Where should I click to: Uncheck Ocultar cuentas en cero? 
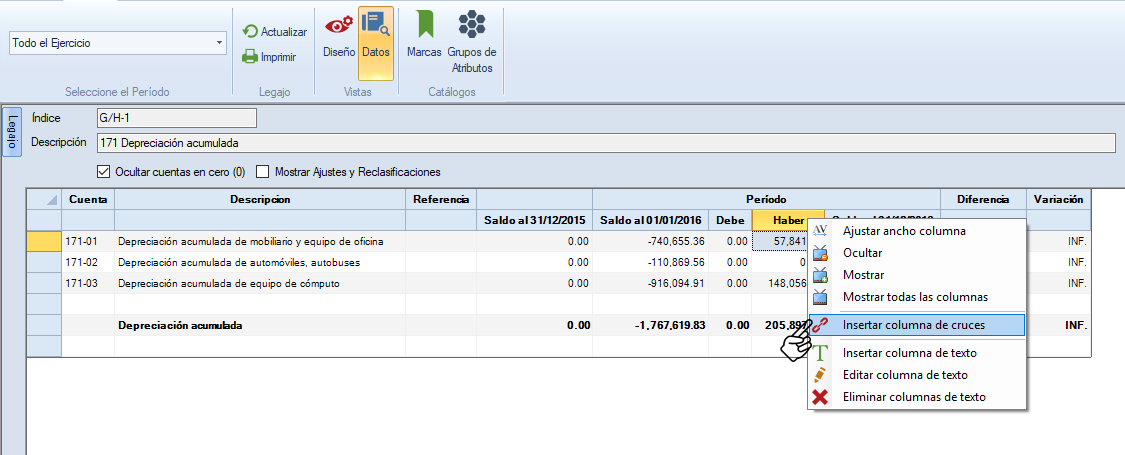(x=104, y=171)
